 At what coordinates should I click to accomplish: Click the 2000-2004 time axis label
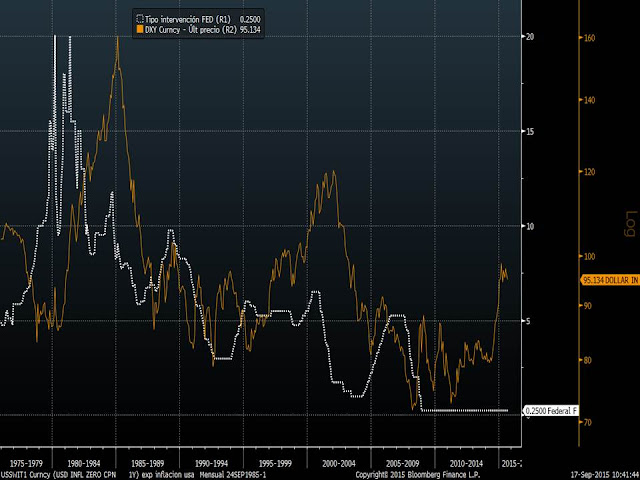[x=339, y=463]
